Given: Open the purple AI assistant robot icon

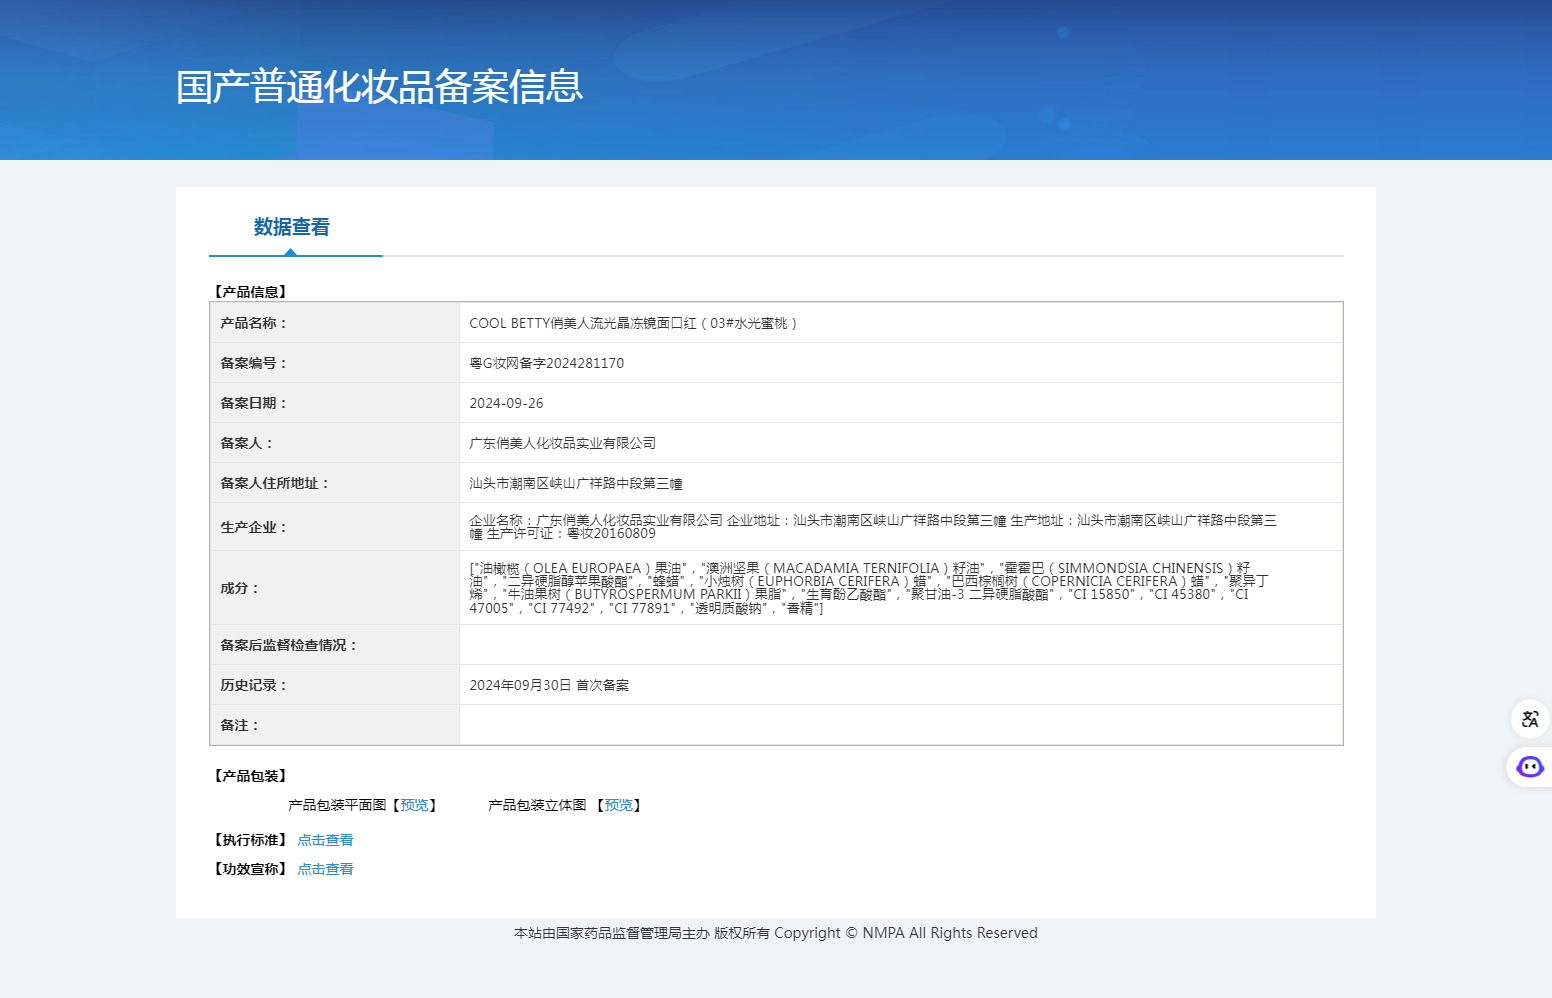Looking at the screenshot, I should (1529, 767).
